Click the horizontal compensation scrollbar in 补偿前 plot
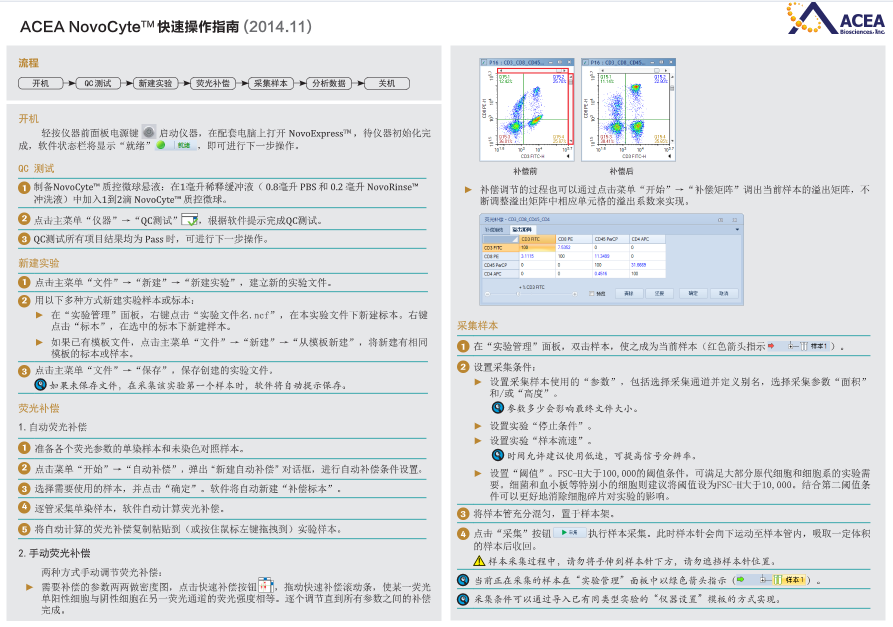893x627 pixels. coord(534,71)
